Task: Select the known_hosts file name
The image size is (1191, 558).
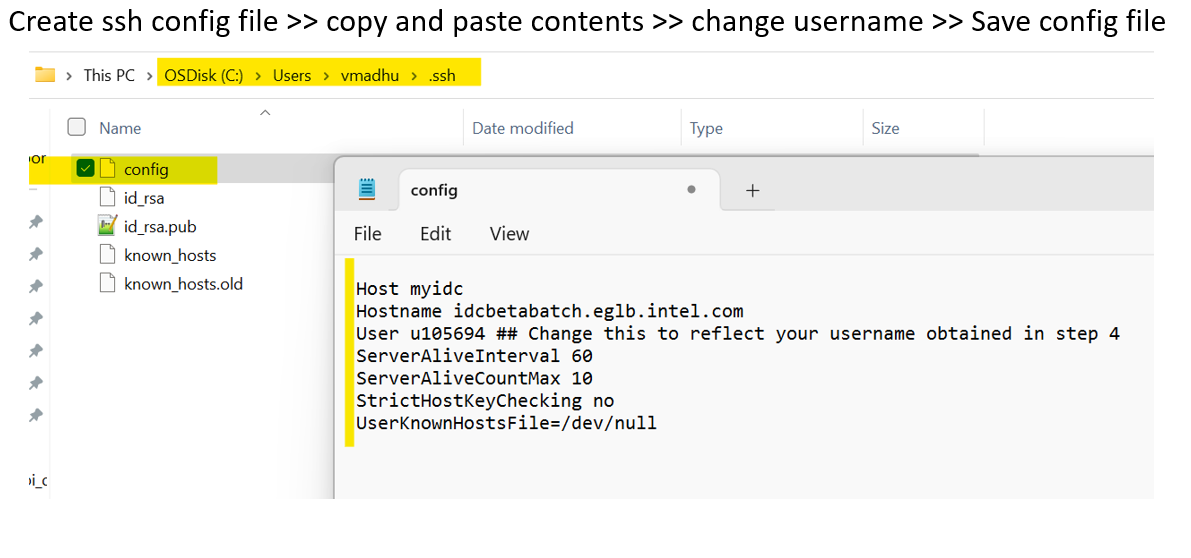Action: pos(170,255)
